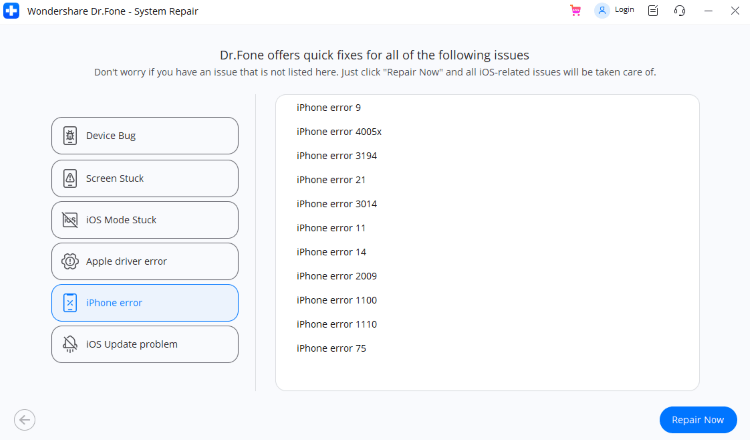Open the headset support icon
Viewport: 750px width, 440px height.
[679, 11]
